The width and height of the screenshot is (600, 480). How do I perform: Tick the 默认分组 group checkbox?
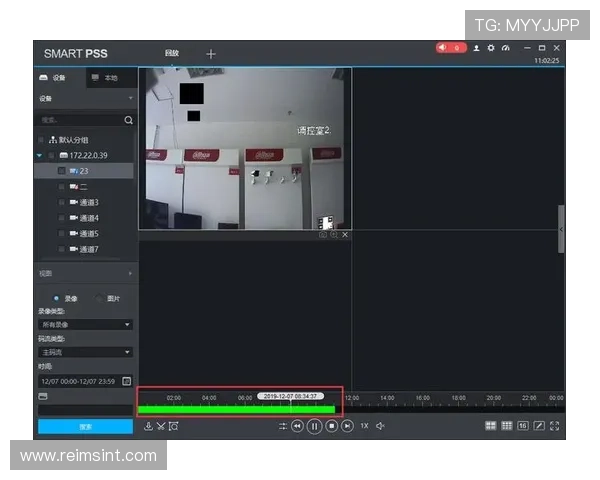click(x=41, y=140)
